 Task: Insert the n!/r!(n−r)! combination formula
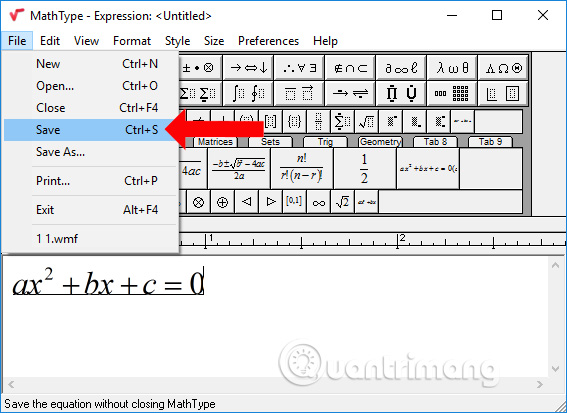tap(302, 169)
